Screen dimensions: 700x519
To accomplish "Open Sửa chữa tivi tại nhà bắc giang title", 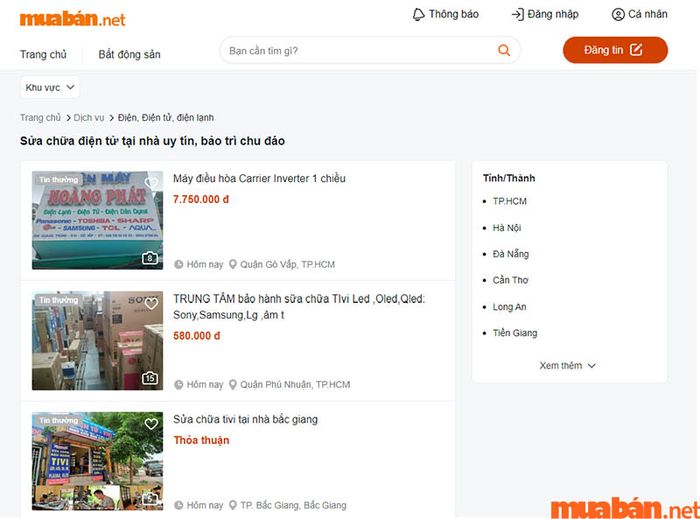I will (x=246, y=419).
